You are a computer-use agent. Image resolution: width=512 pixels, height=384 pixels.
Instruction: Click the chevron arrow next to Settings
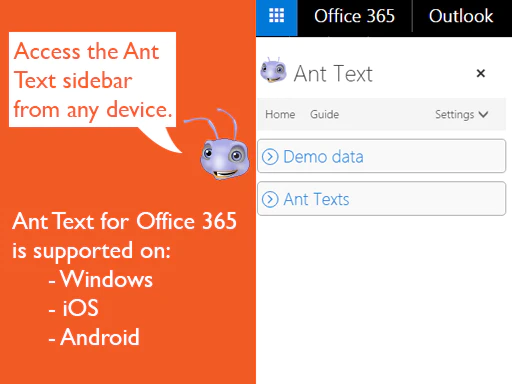[x=483, y=115]
